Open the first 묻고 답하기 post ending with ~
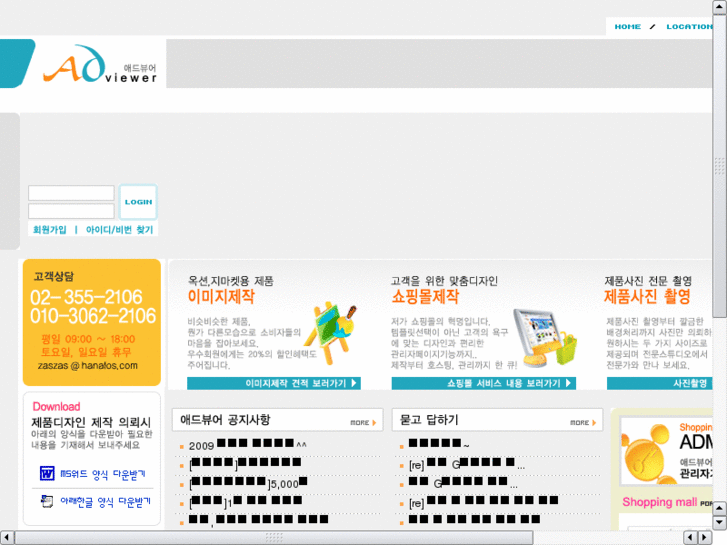Screen dimensions: 727x545 click(439, 444)
